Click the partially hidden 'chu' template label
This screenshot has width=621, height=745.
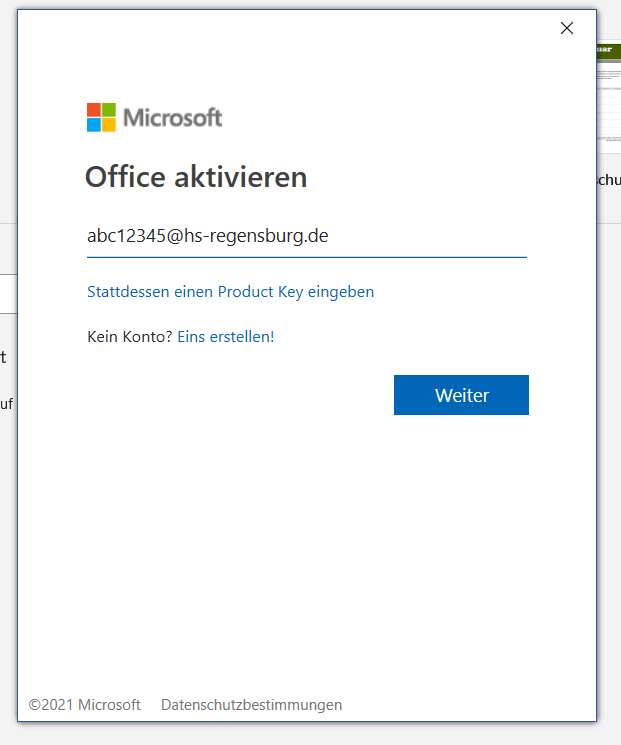tap(608, 180)
